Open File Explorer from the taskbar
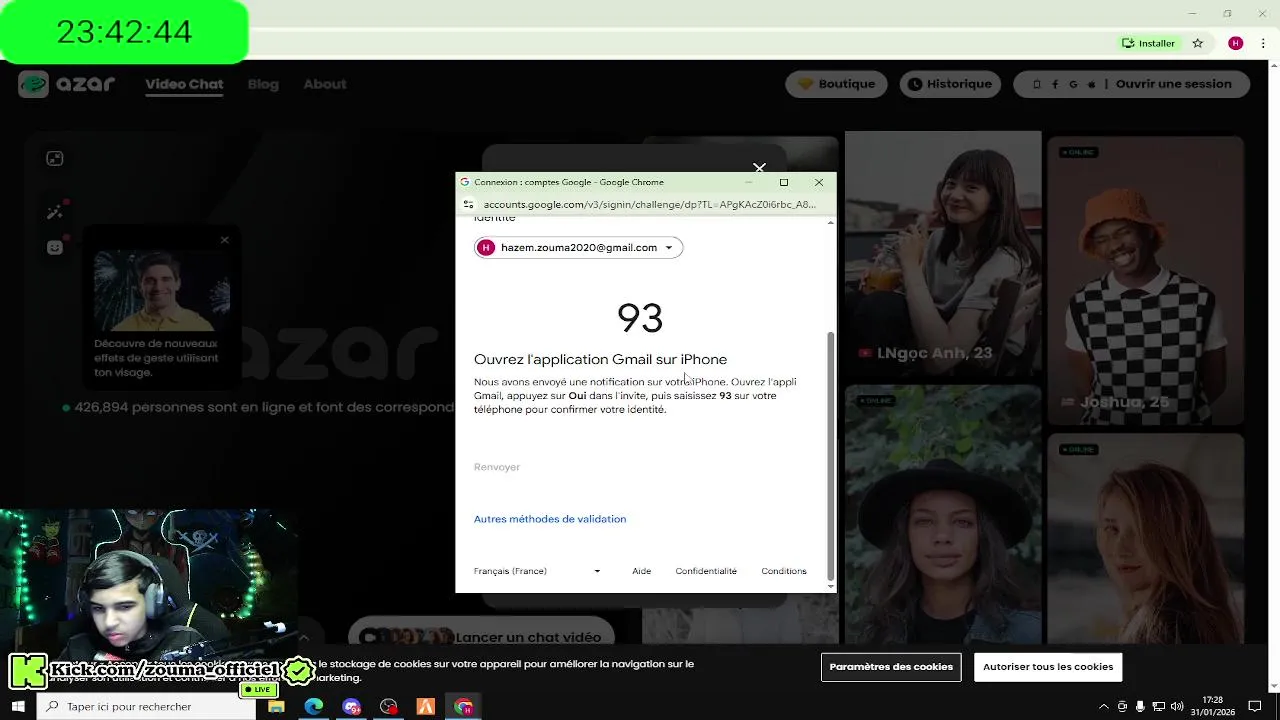The width and height of the screenshot is (1280, 720). pyautogui.click(x=276, y=707)
